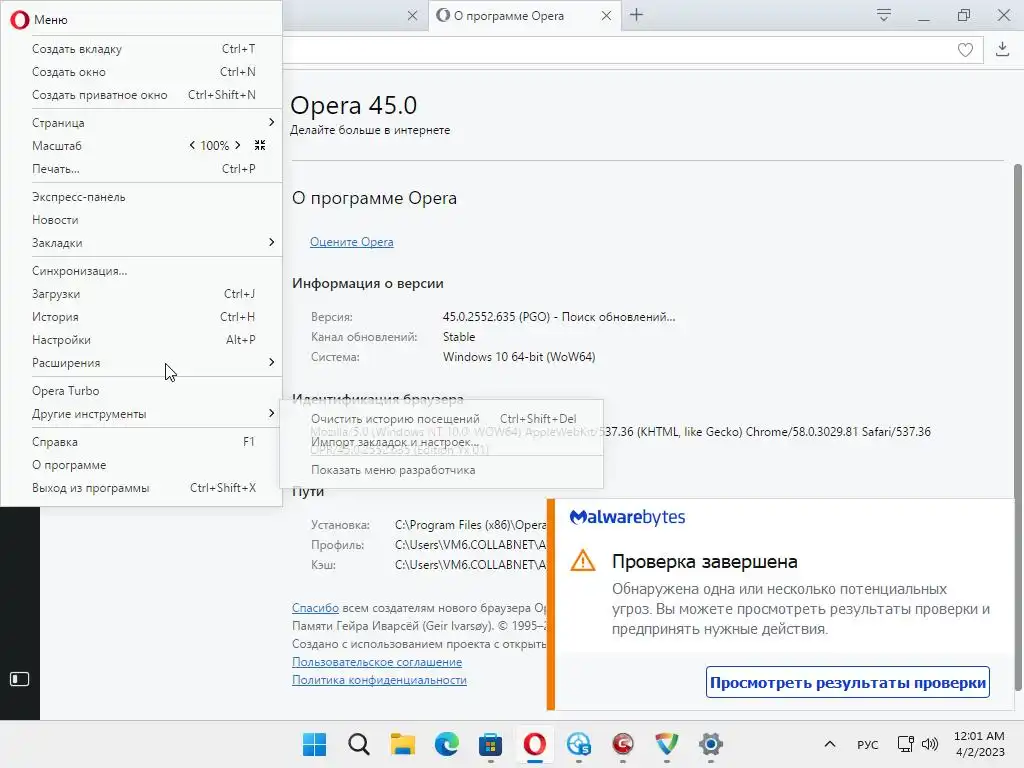Show hidden tray icons chevron
The image size is (1024, 768).
(x=829, y=744)
